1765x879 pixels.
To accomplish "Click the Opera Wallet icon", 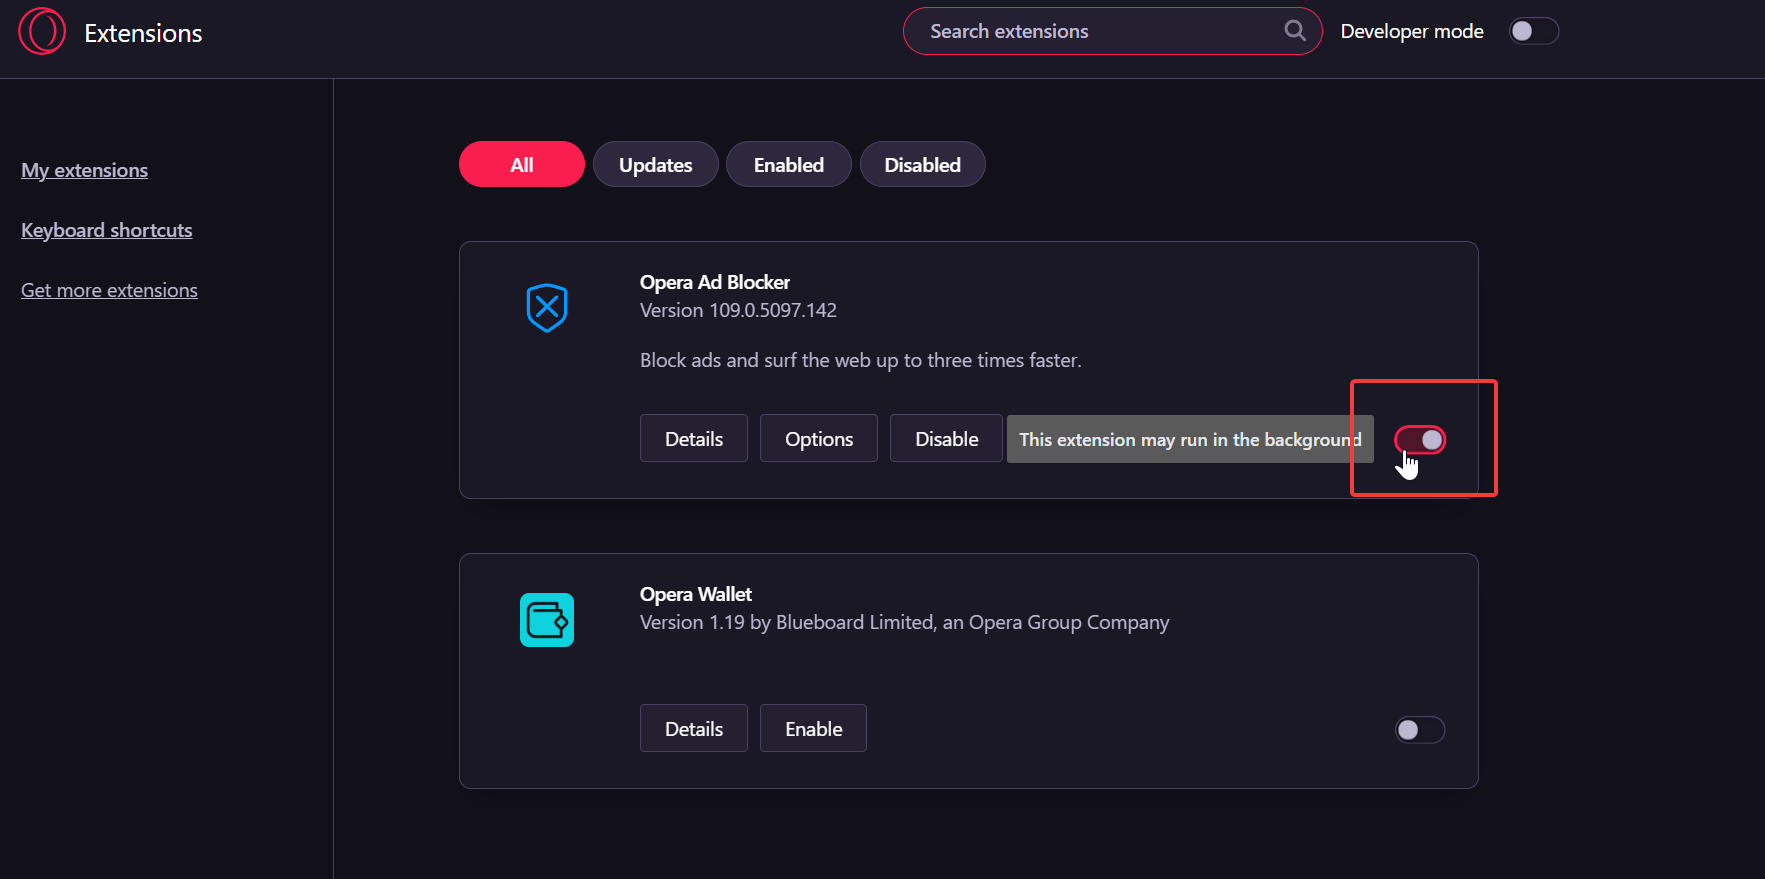I will (547, 620).
